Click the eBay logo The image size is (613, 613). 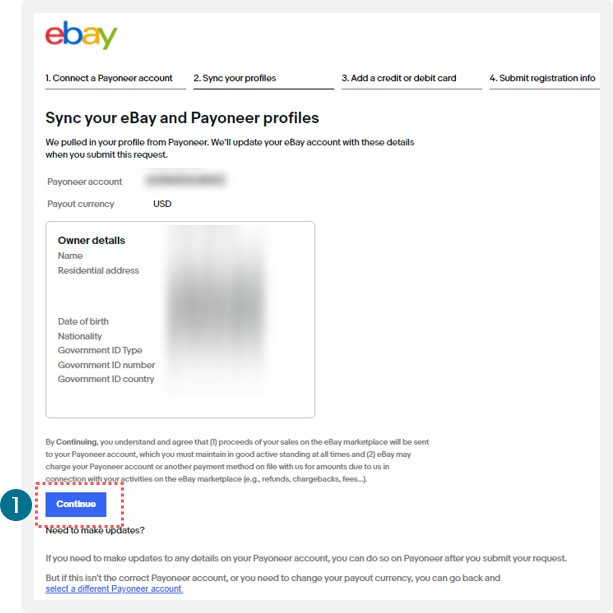pos(81,35)
